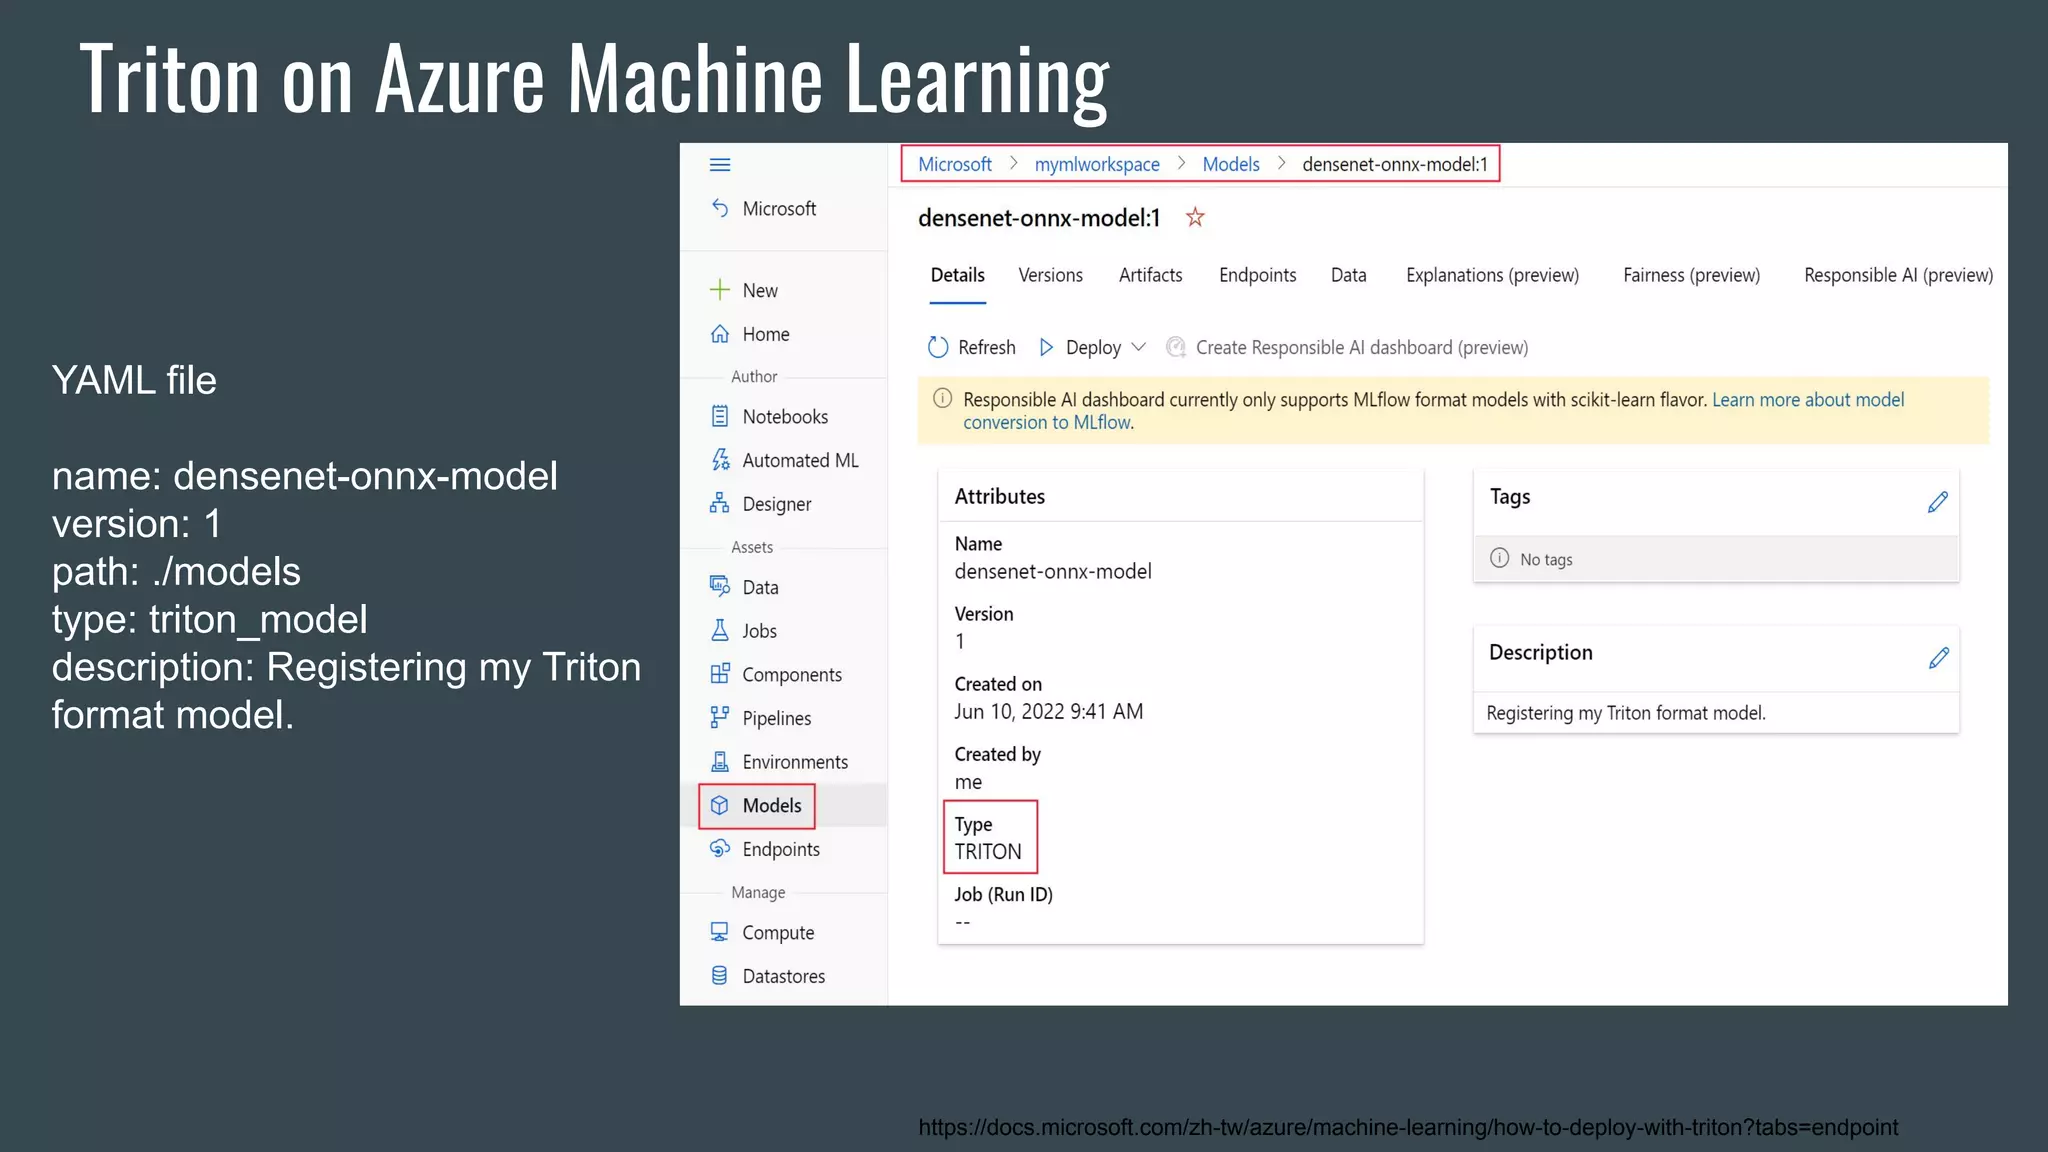Click the Designer icon
This screenshot has width=2048, height=1152.
(x=720, y=504)
